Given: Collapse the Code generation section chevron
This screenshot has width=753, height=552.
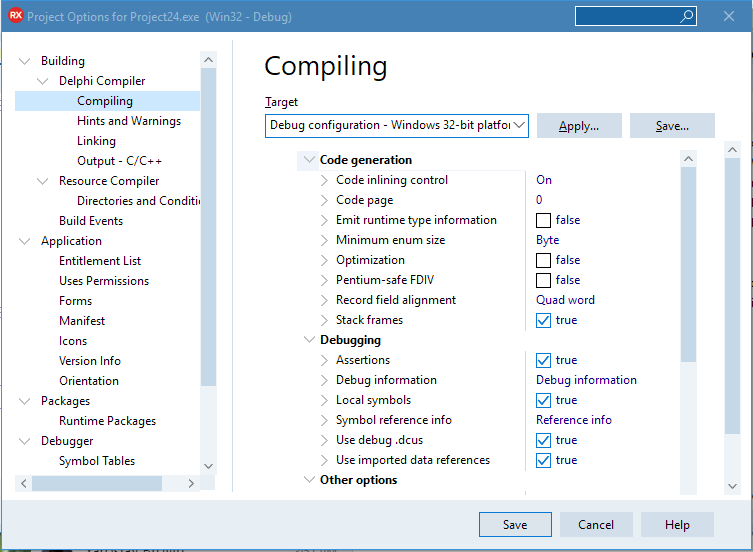Looking at the screenshot, I should tap(307, 160).
